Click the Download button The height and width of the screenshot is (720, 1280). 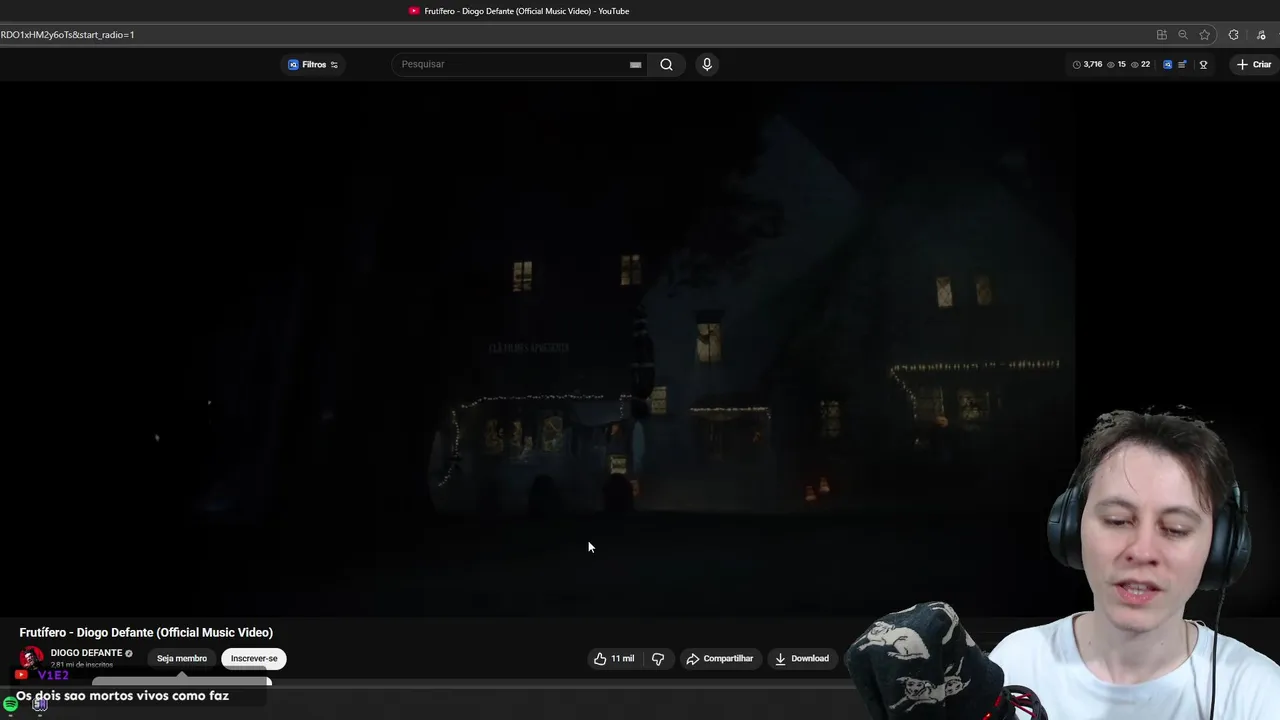coord(802,658)
